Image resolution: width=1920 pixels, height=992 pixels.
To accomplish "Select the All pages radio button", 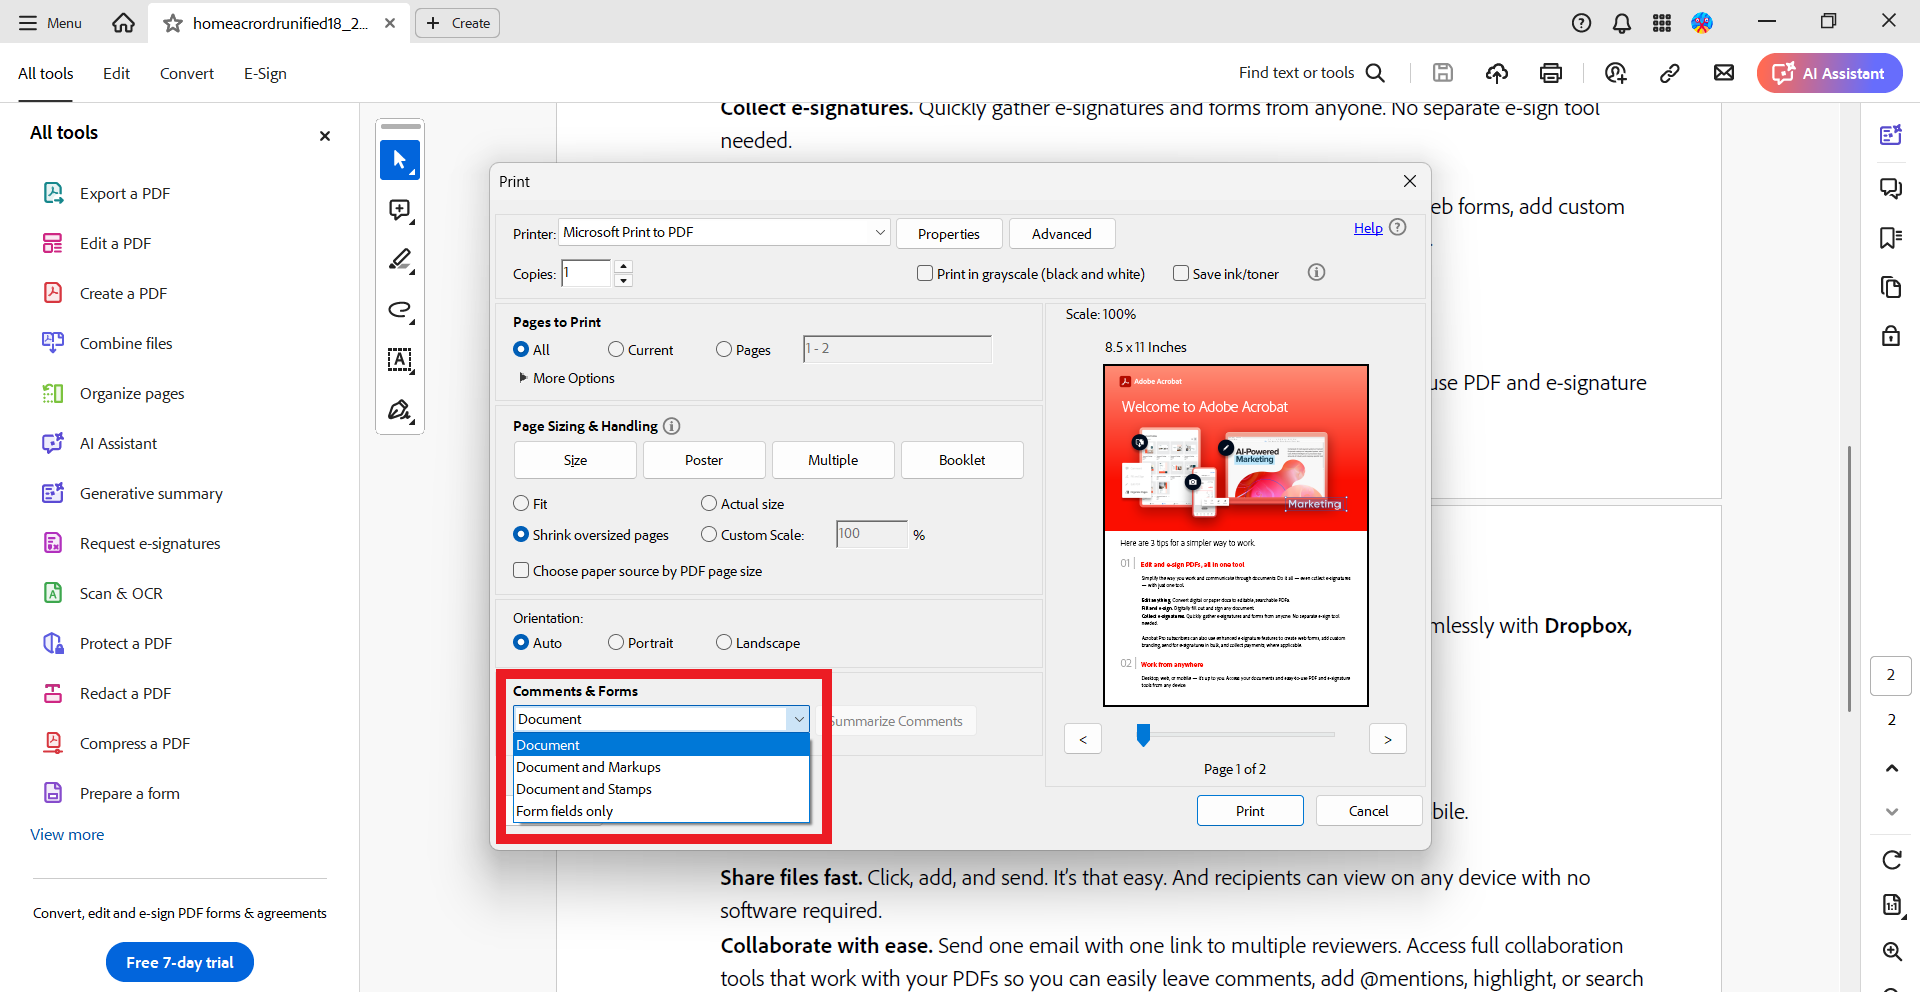I will coord(521,349).
